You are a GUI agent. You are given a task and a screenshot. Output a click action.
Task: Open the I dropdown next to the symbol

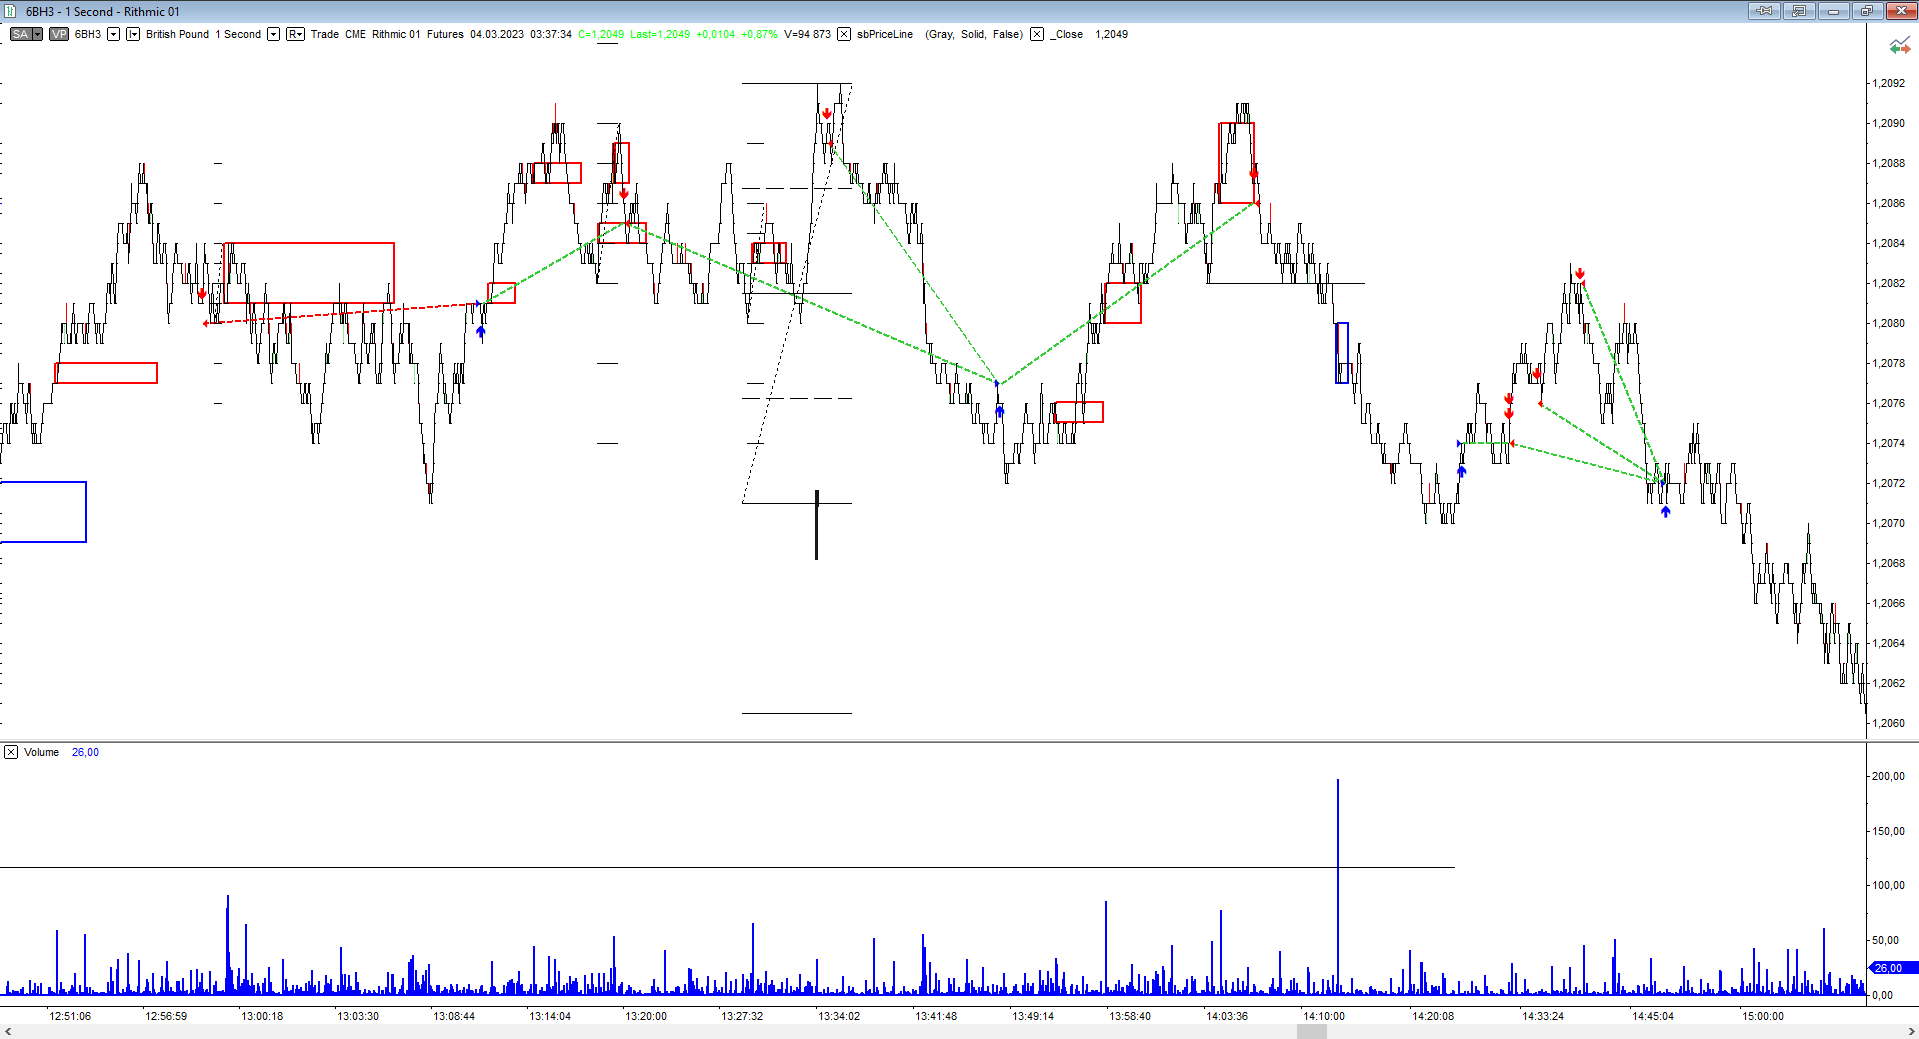point(132,34)
